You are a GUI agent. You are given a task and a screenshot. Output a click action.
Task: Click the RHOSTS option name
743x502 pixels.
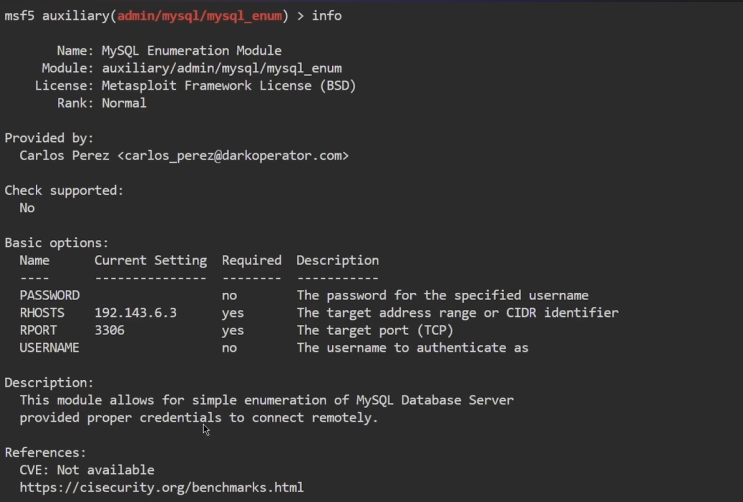click(42, 313)
